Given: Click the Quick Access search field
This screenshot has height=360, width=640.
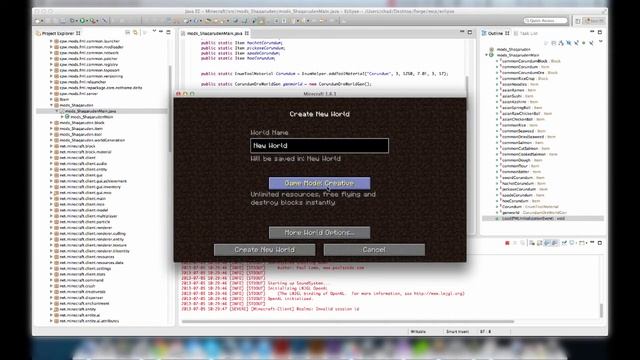Looking at the screenshot, I should tap(545, 20).
